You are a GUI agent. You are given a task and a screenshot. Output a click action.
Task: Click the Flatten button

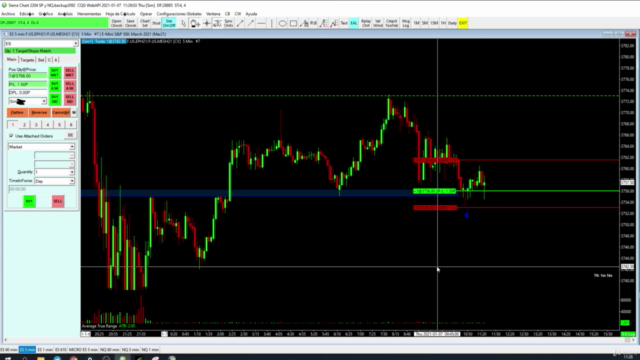[x=17, y=112]
